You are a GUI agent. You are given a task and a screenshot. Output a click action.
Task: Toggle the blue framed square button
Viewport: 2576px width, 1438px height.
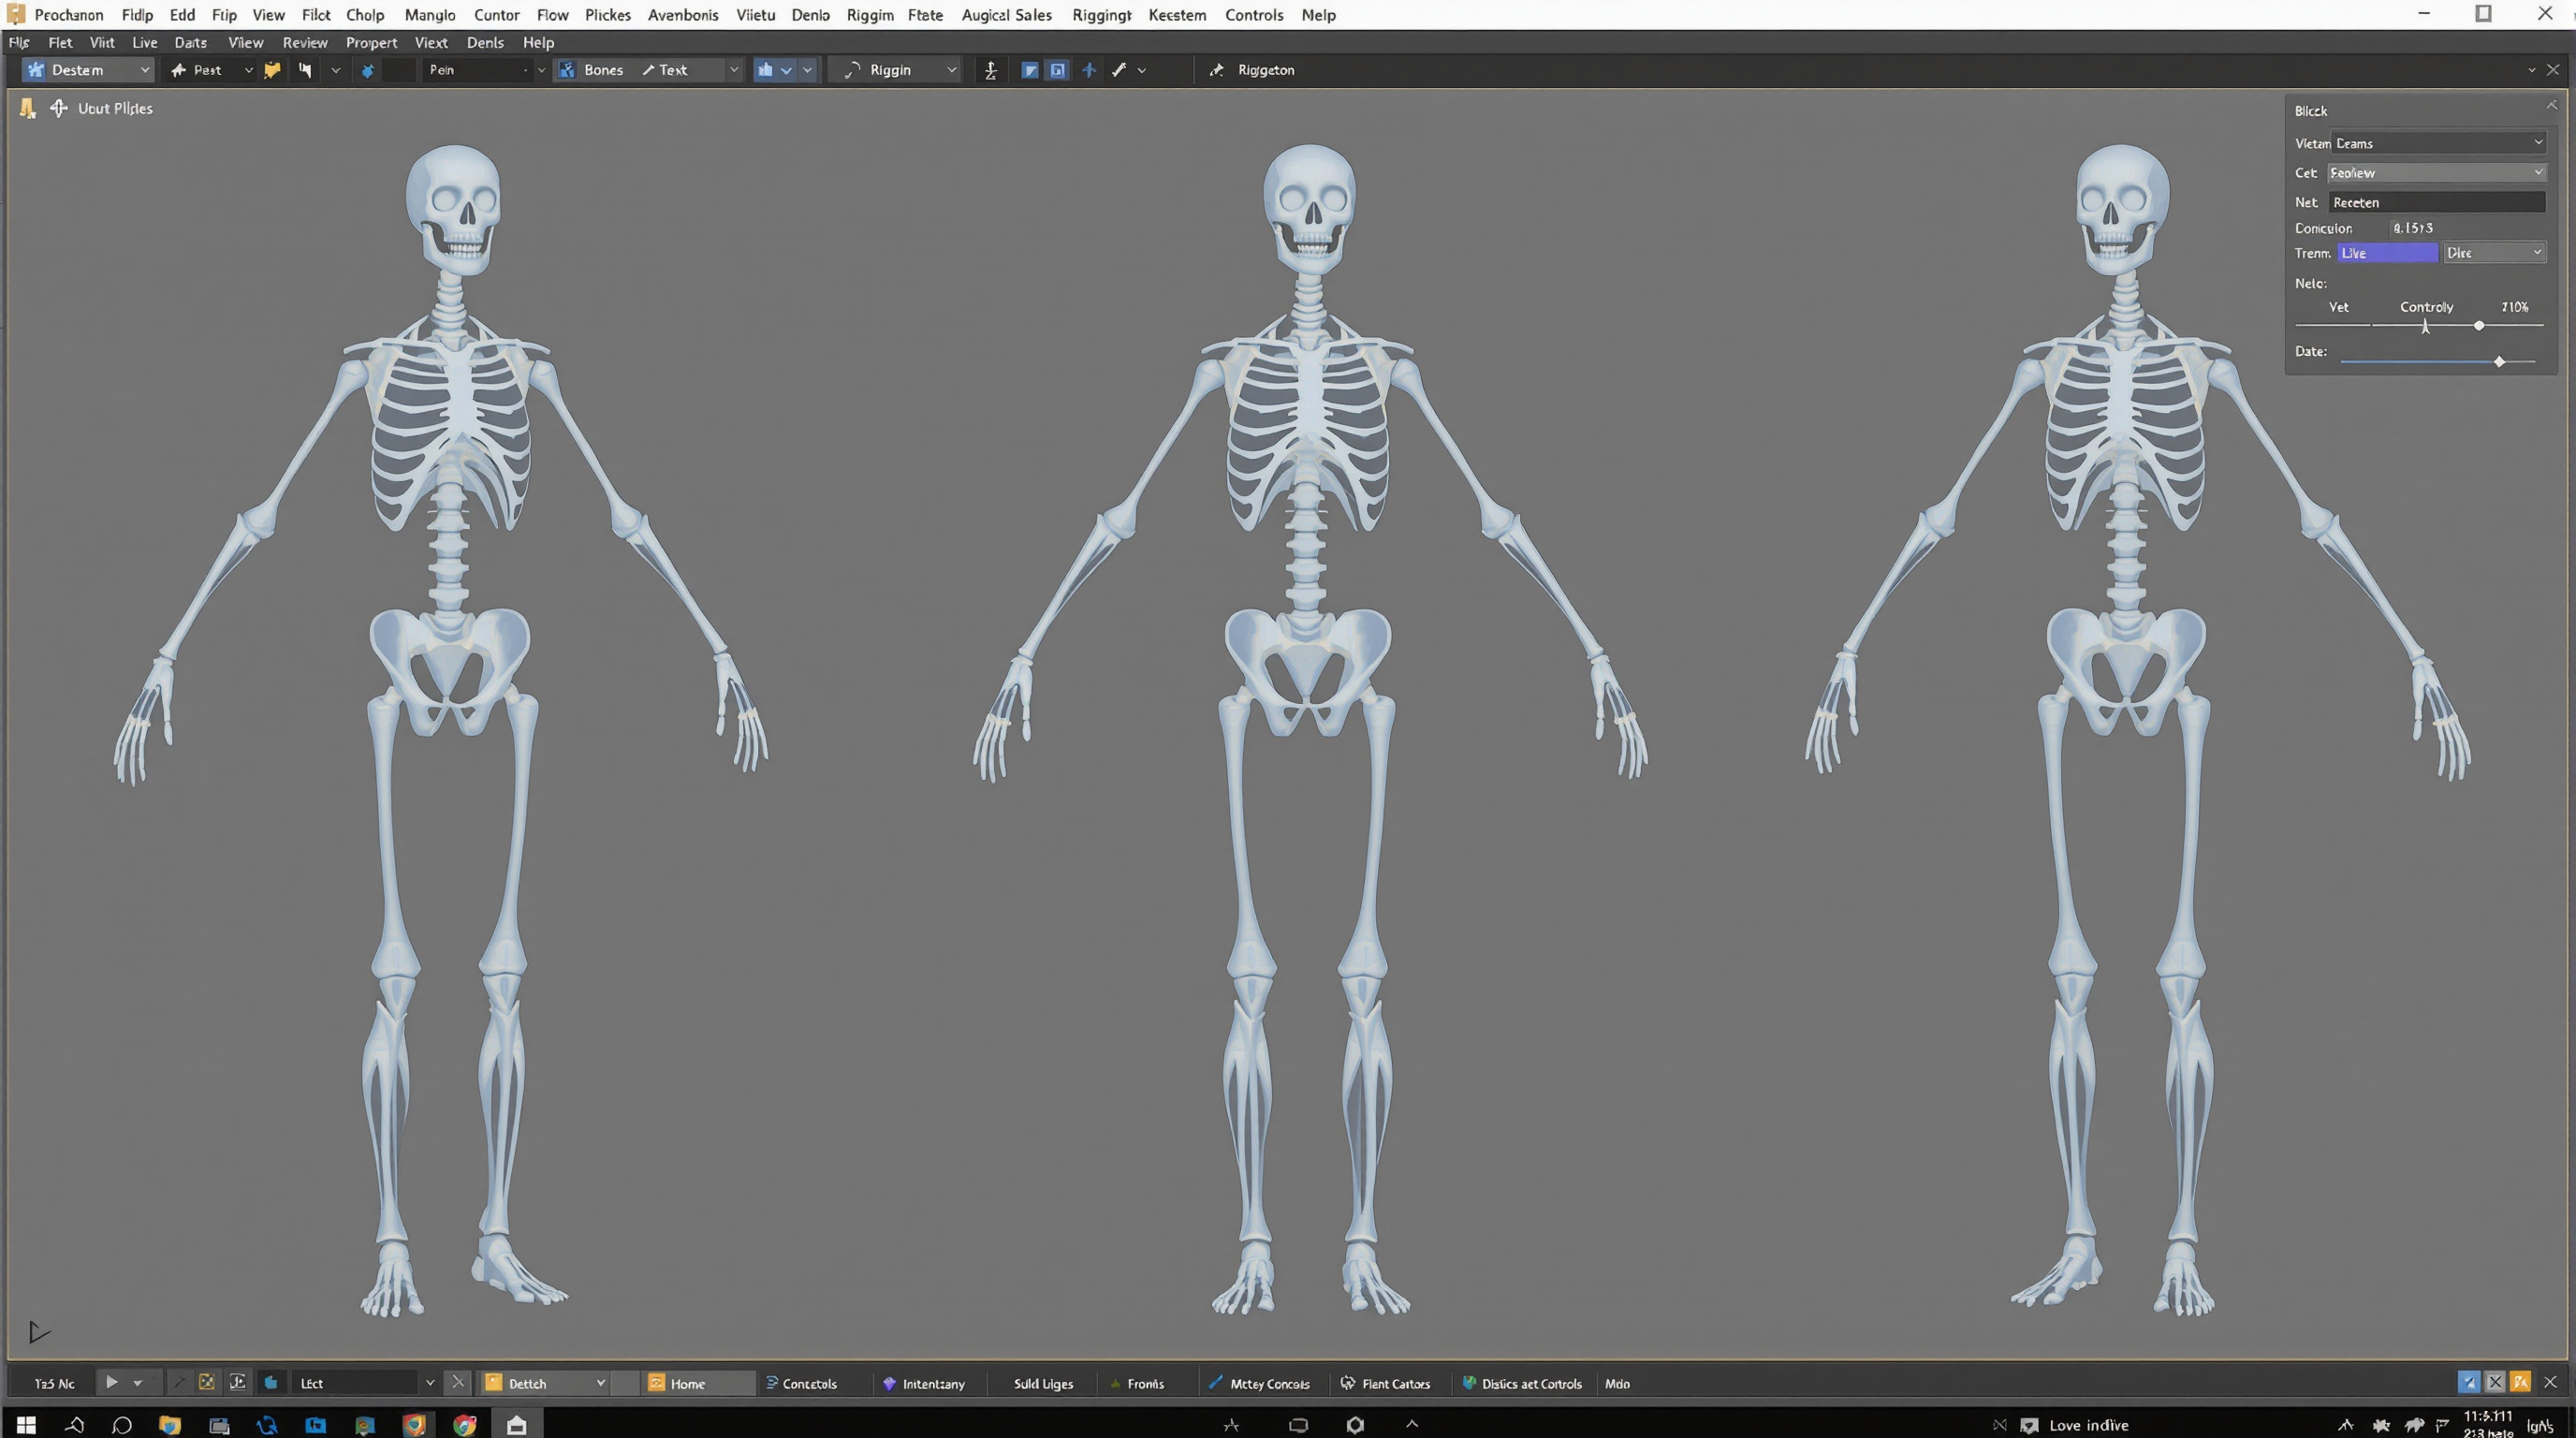pyautogui.click(x=1057, y=70)
